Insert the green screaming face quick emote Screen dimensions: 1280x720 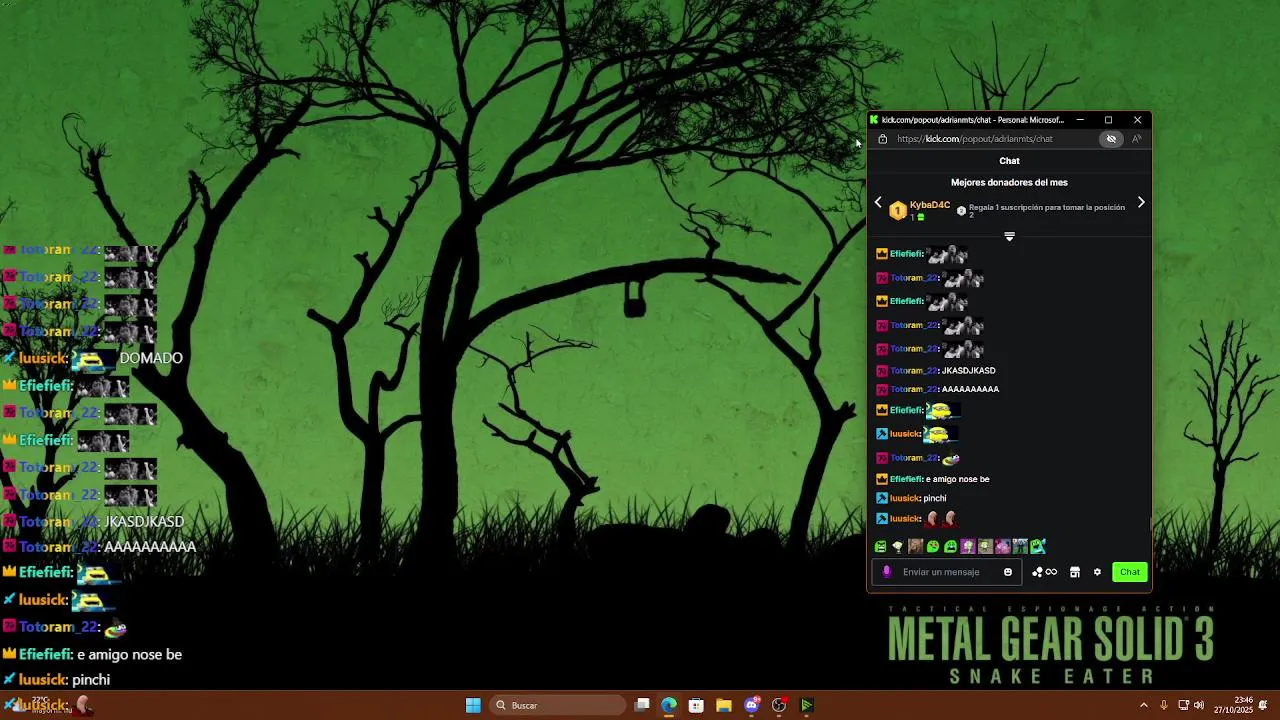pos(950,547)
